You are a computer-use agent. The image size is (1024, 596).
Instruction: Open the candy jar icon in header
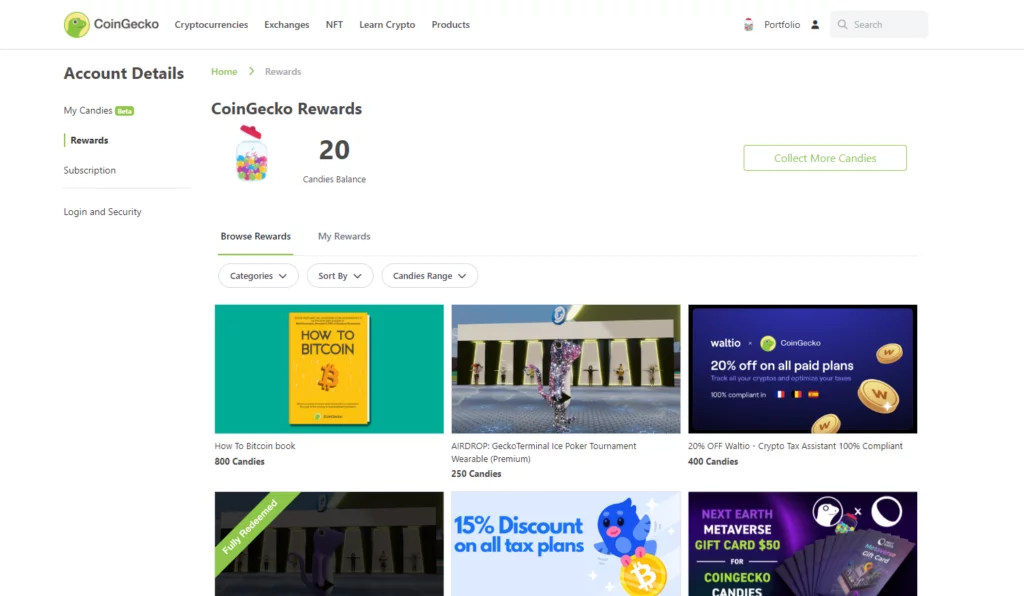(748, 25)
